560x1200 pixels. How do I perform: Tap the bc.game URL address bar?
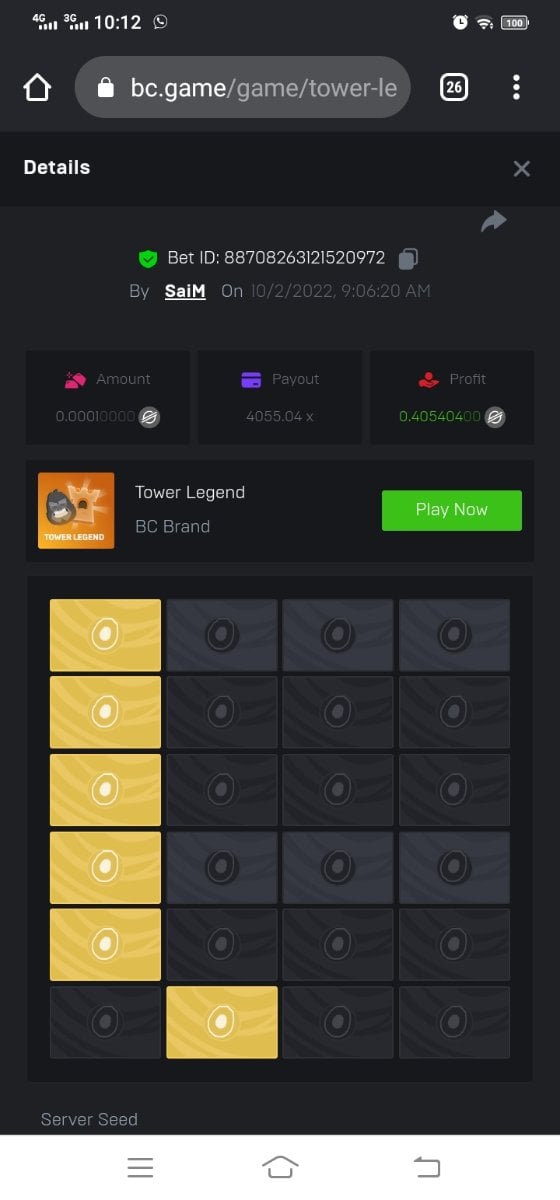[242, 88]
